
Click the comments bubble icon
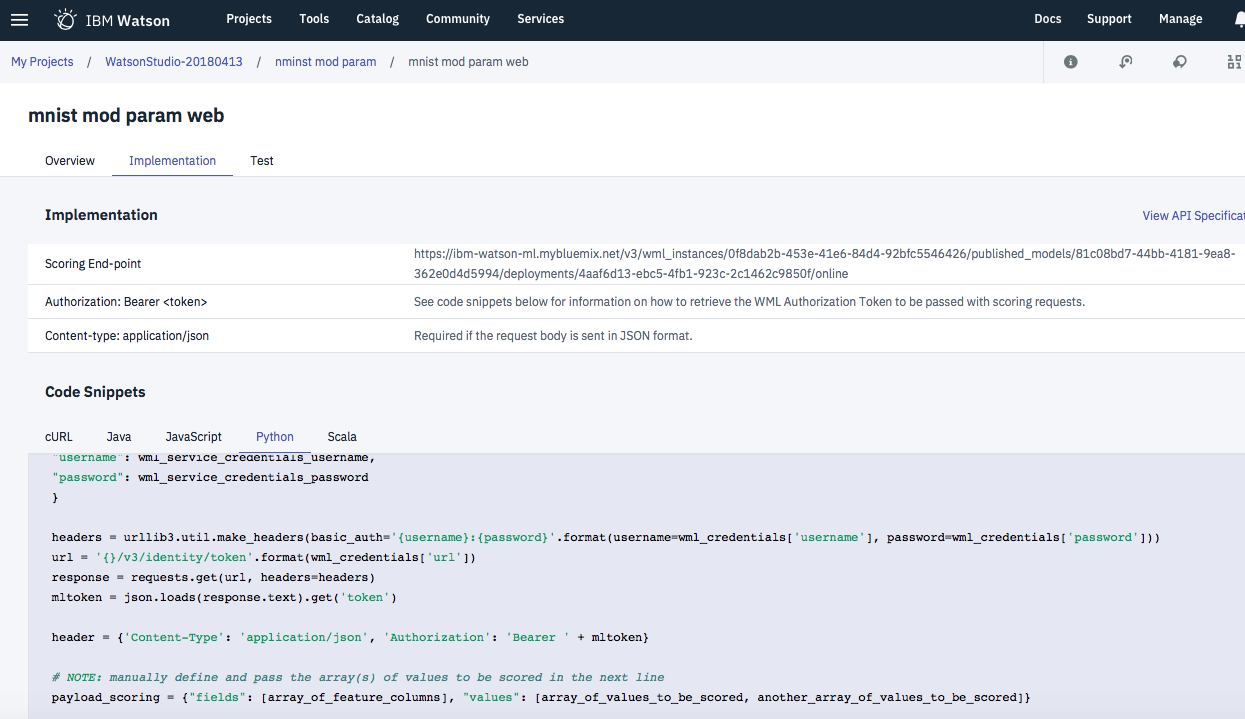pos(1180,62)
